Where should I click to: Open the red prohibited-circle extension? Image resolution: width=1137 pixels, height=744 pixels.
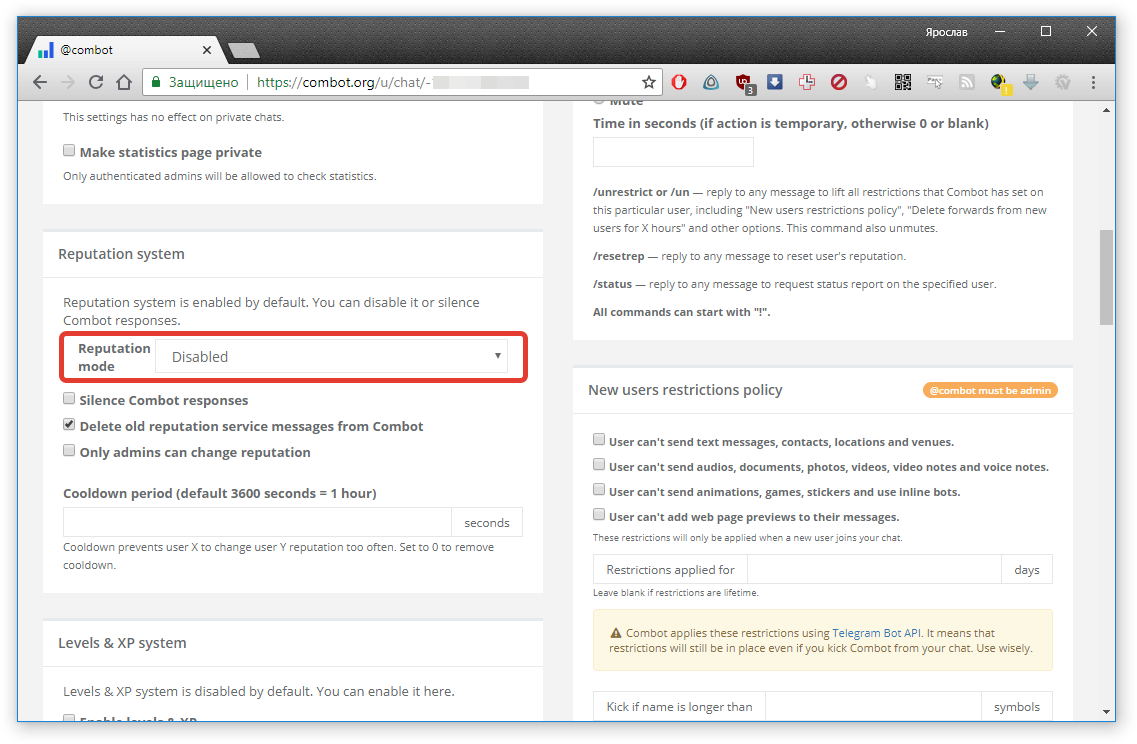(x=839, y=83)
